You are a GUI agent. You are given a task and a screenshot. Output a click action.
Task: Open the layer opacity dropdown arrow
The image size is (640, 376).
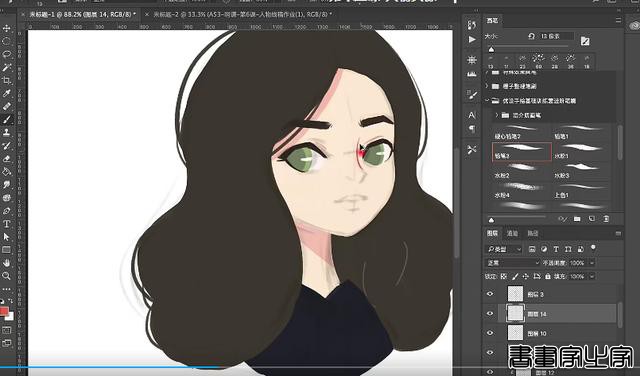(592, 263)
